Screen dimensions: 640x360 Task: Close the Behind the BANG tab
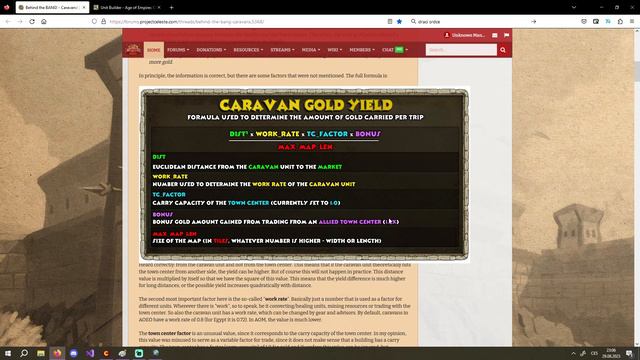pos(84,7)
